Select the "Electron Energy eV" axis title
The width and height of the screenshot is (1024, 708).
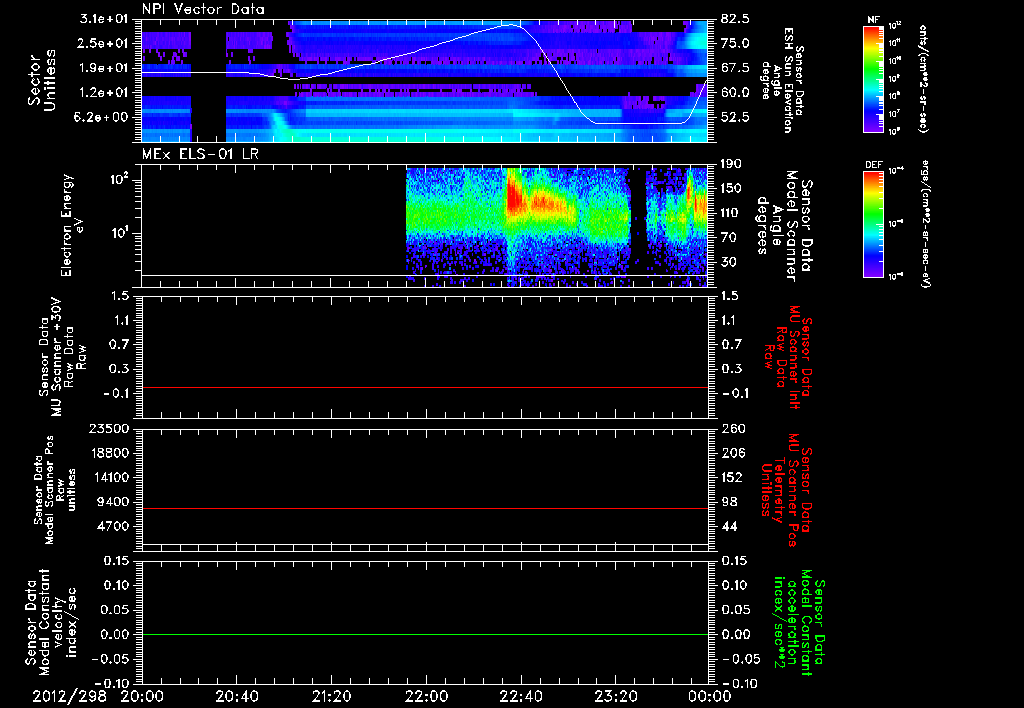click(71, 225)
